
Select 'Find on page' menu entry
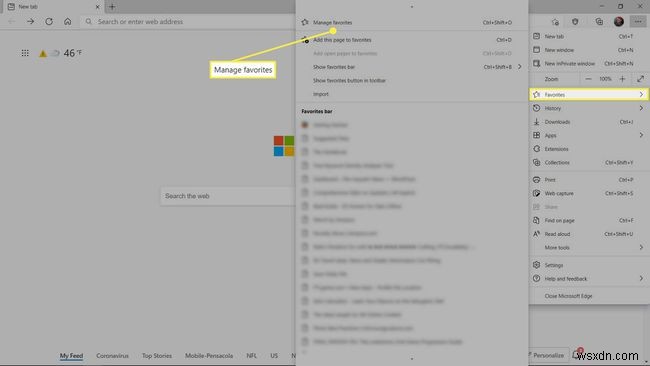click(589, 221)
